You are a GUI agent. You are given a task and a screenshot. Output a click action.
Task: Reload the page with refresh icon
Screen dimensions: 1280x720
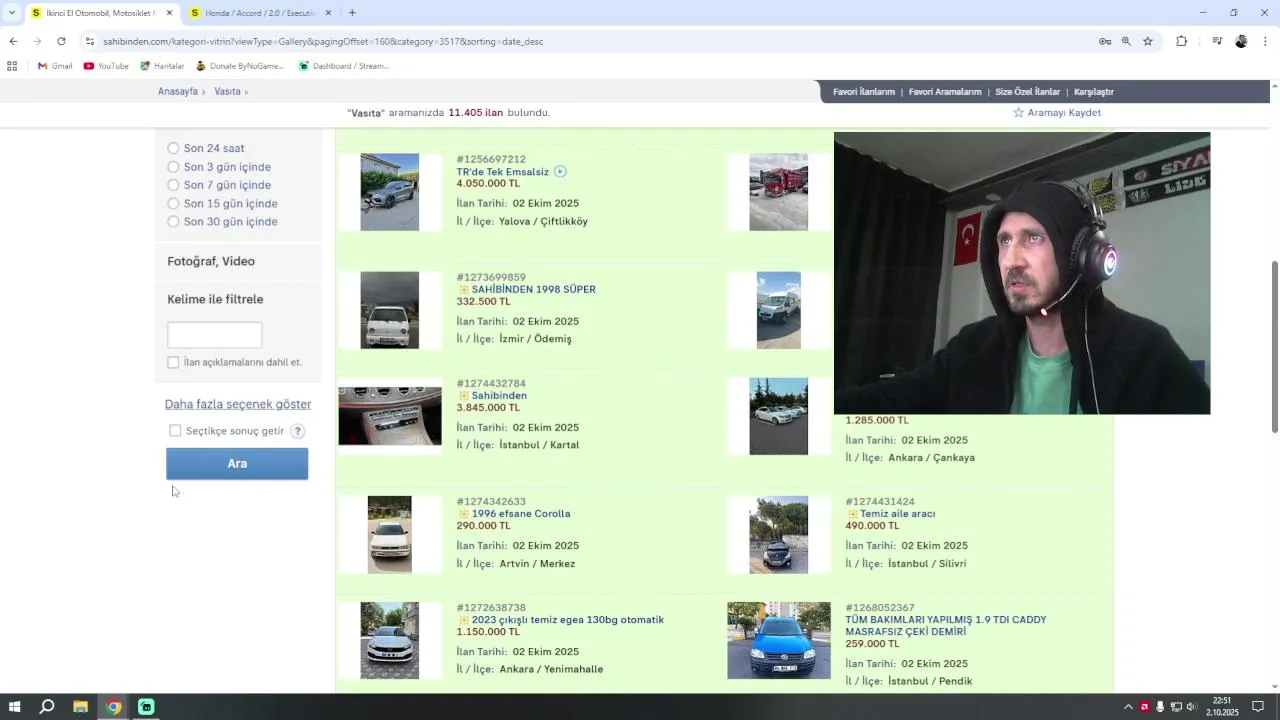[x=61, y=41]
